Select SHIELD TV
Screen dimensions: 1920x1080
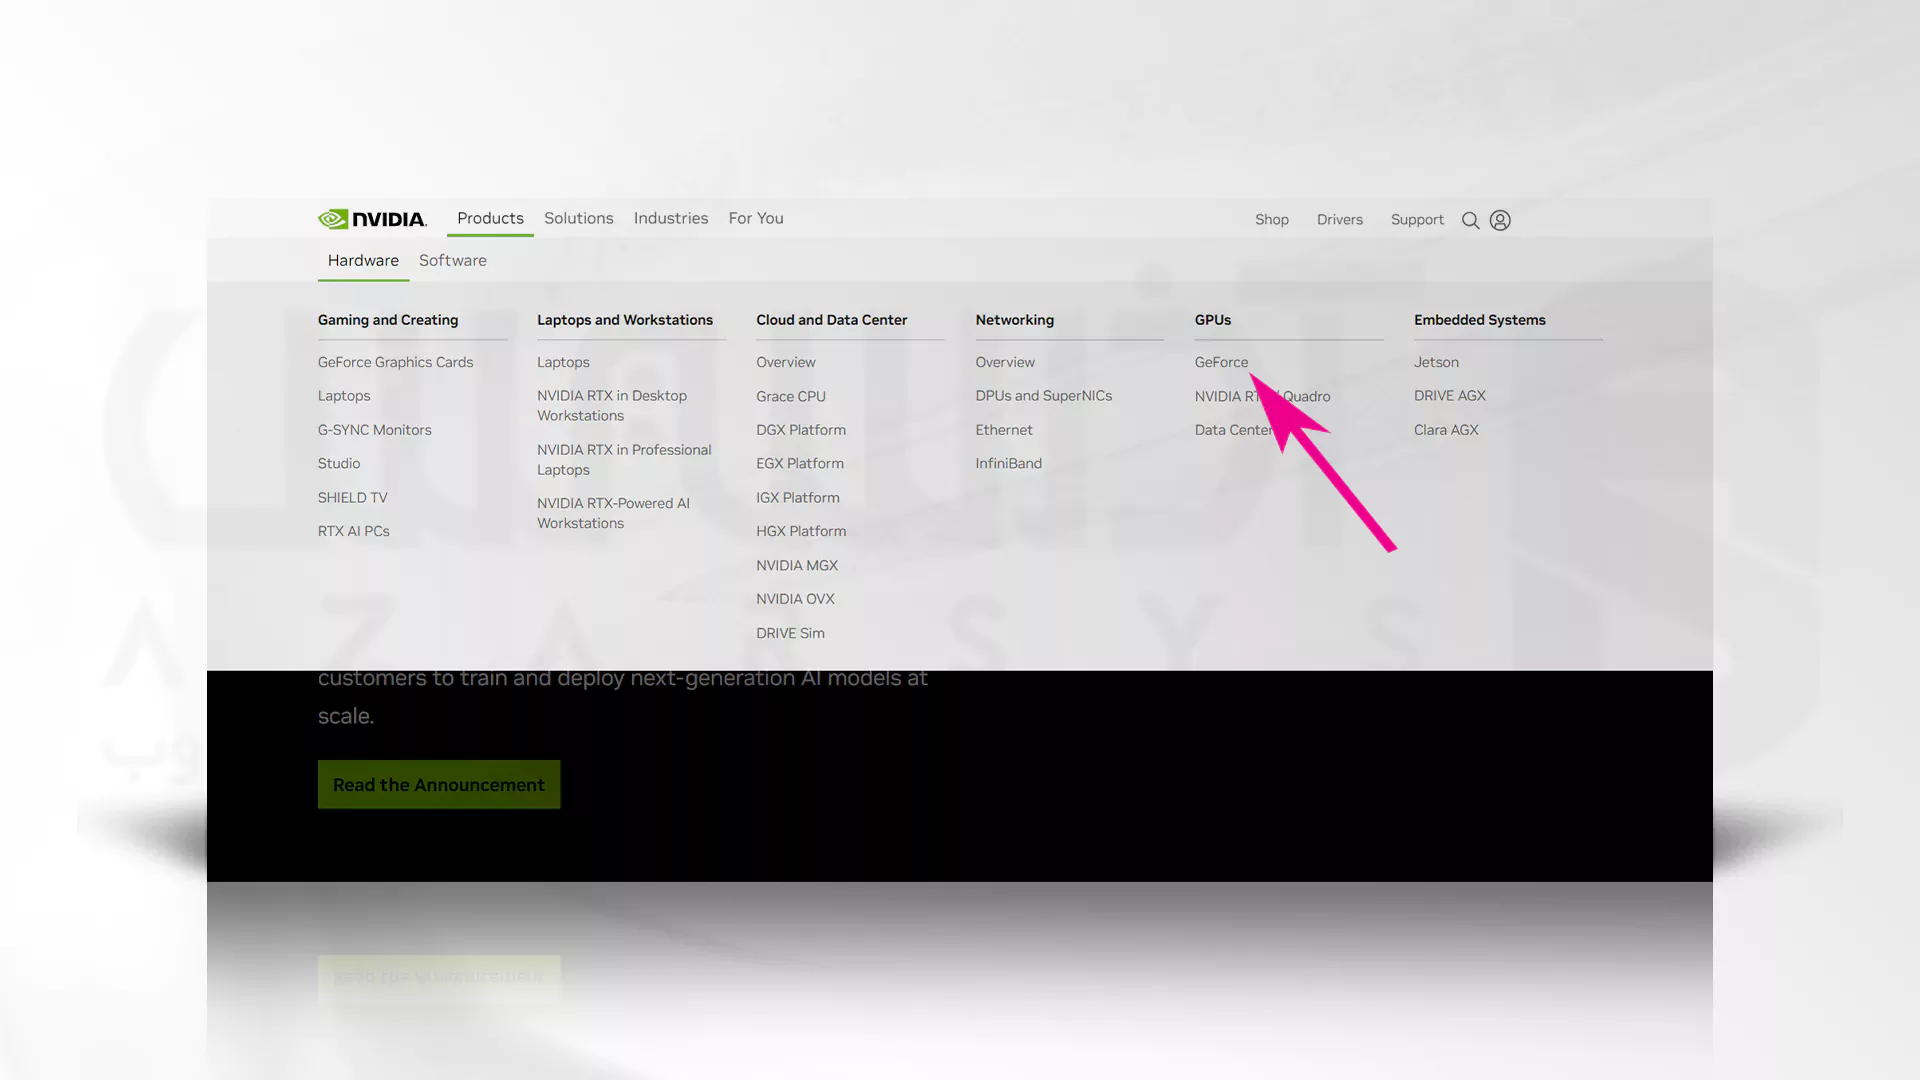point(353,497)
